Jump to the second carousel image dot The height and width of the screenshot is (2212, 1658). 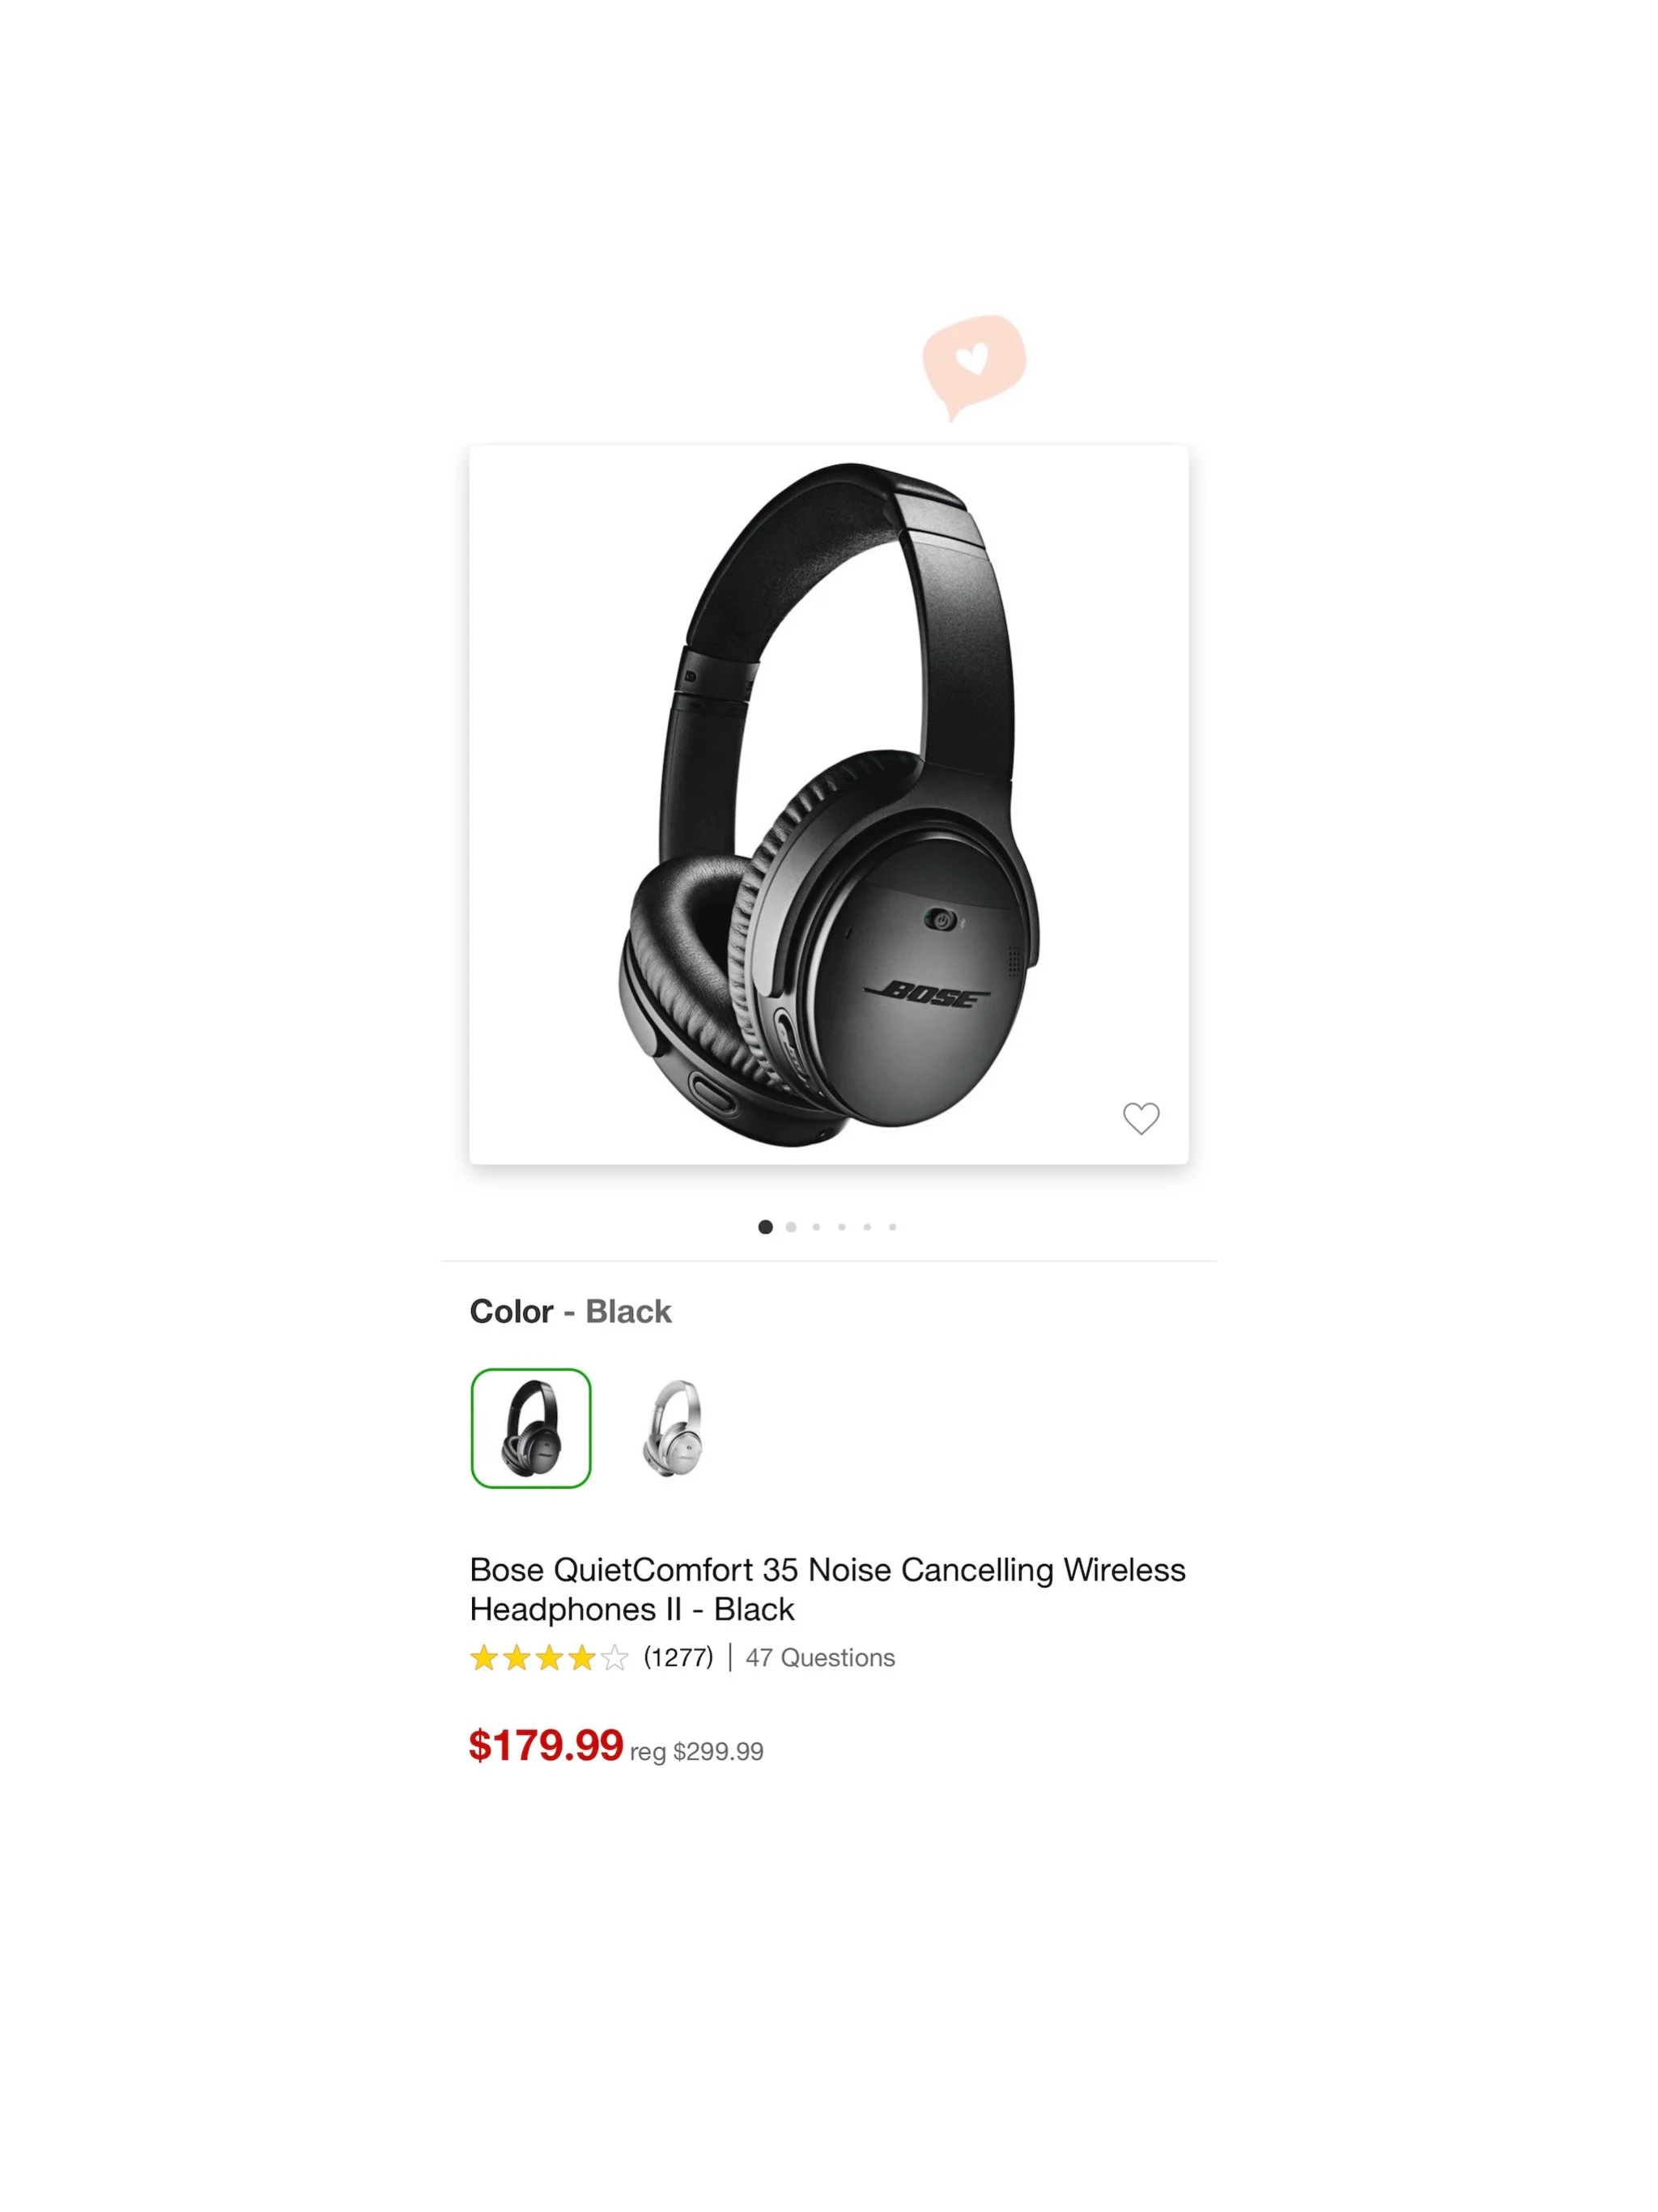[x=791, y=1227]
